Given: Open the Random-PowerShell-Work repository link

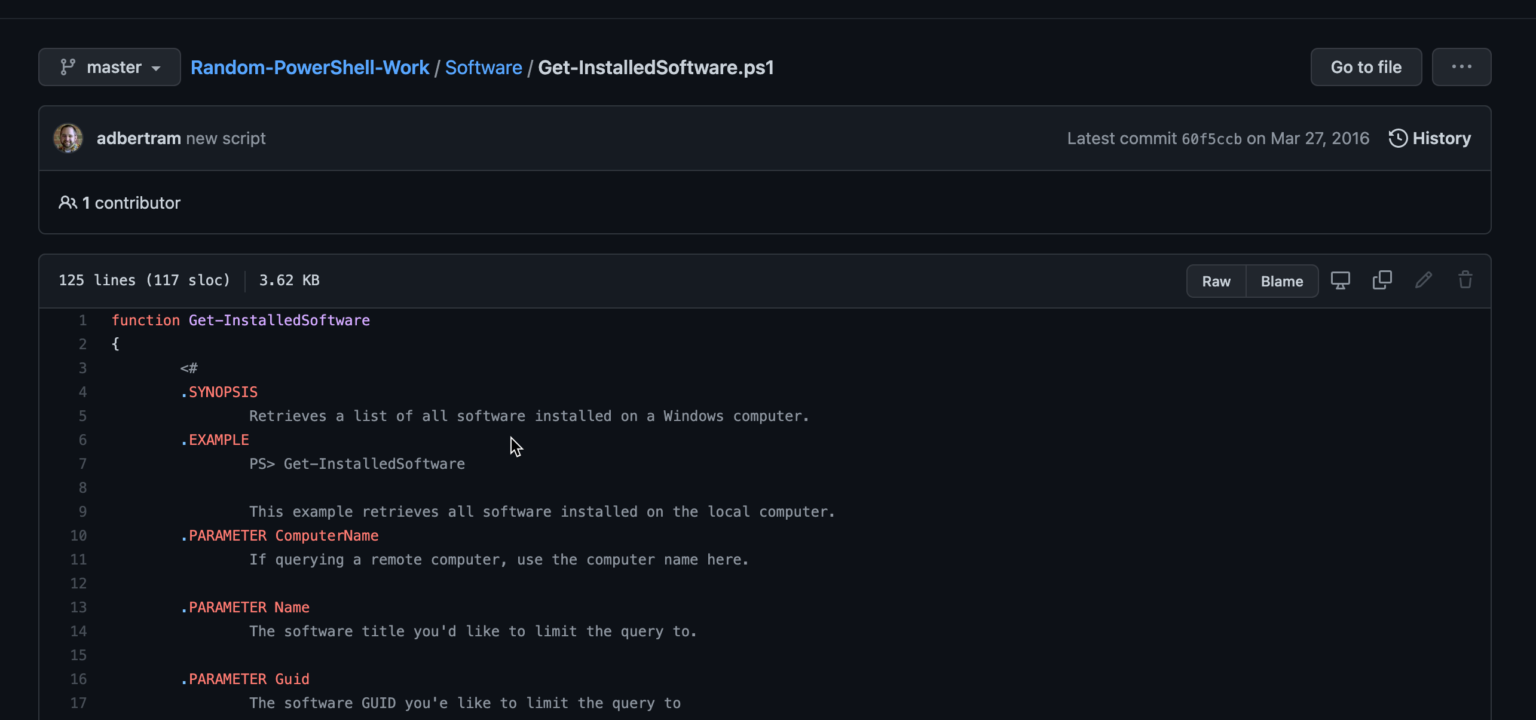Looking at the screenshot, I should pyautogui.click(x=310, y=67).
